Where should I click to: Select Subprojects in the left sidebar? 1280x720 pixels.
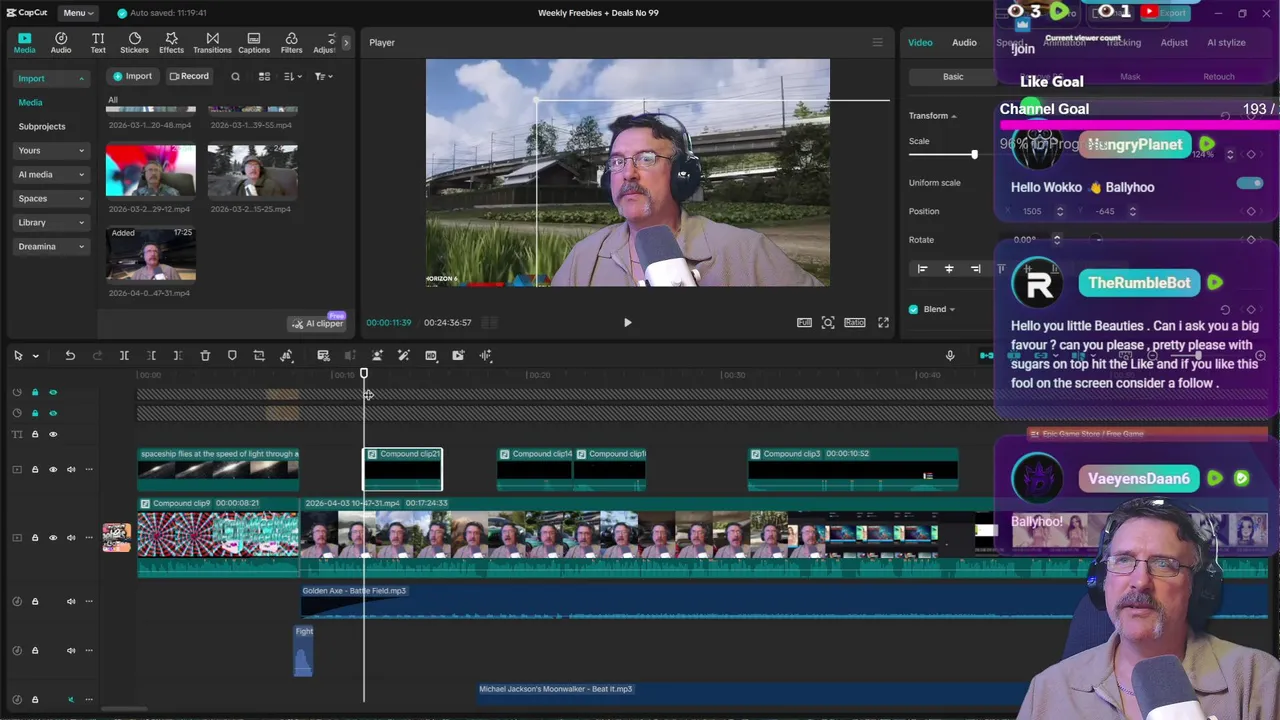42,126
